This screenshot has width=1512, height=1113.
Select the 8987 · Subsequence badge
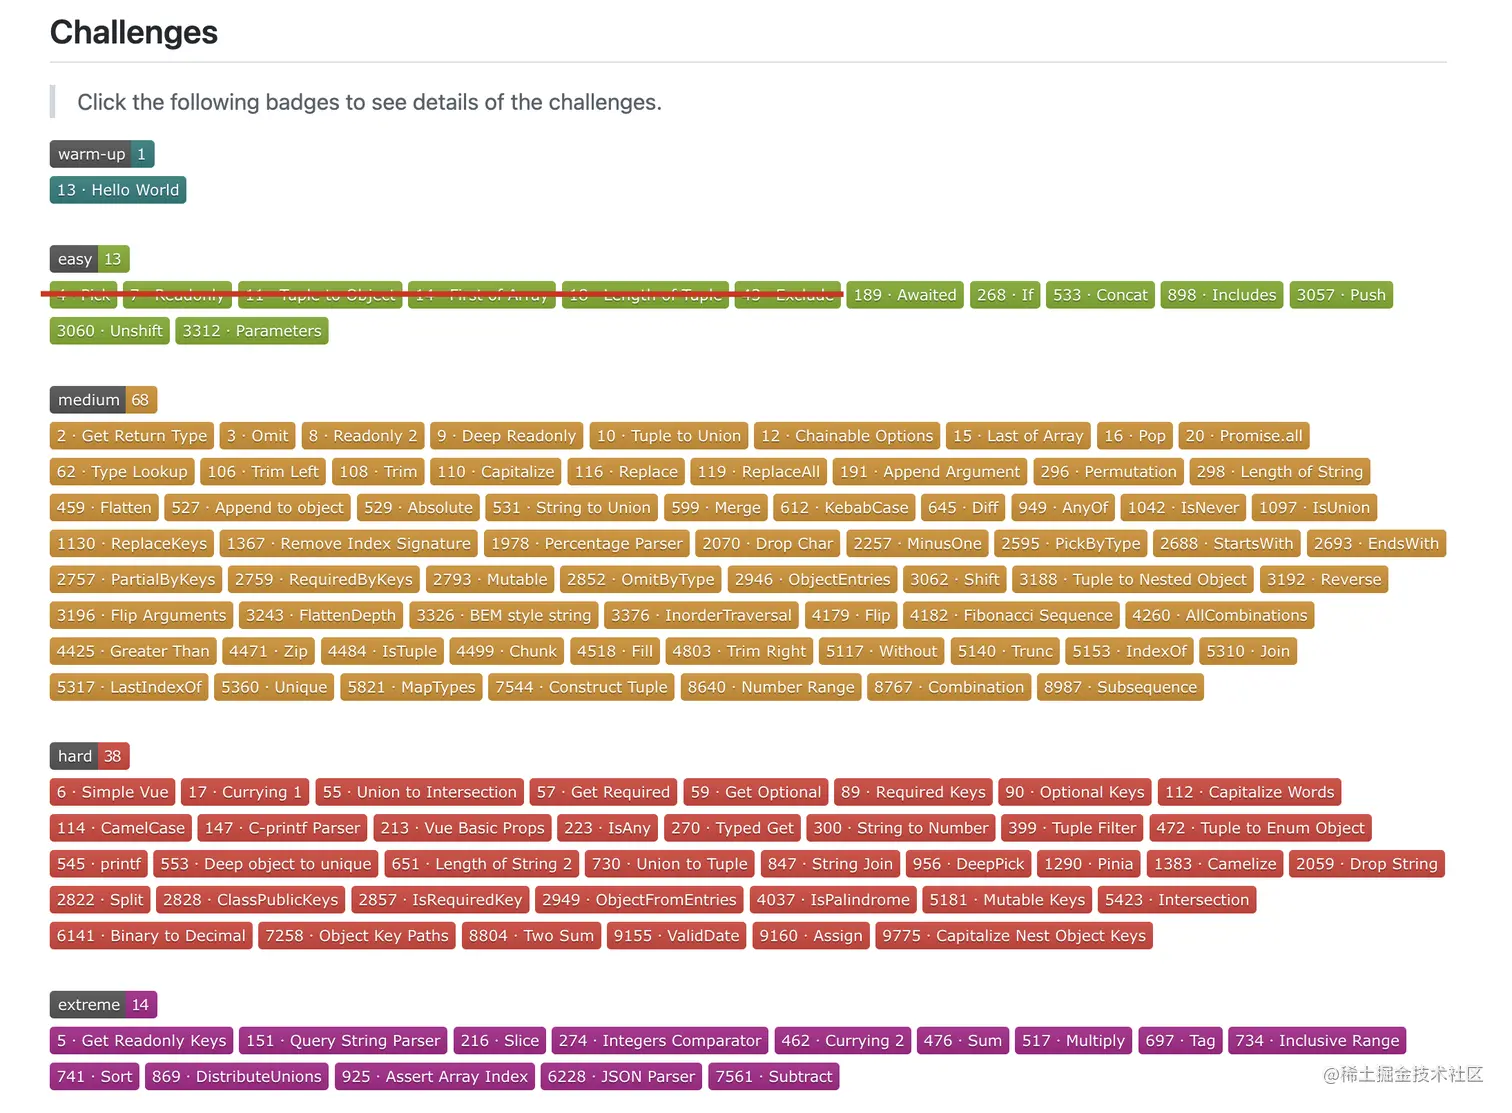pos(1120,688)
